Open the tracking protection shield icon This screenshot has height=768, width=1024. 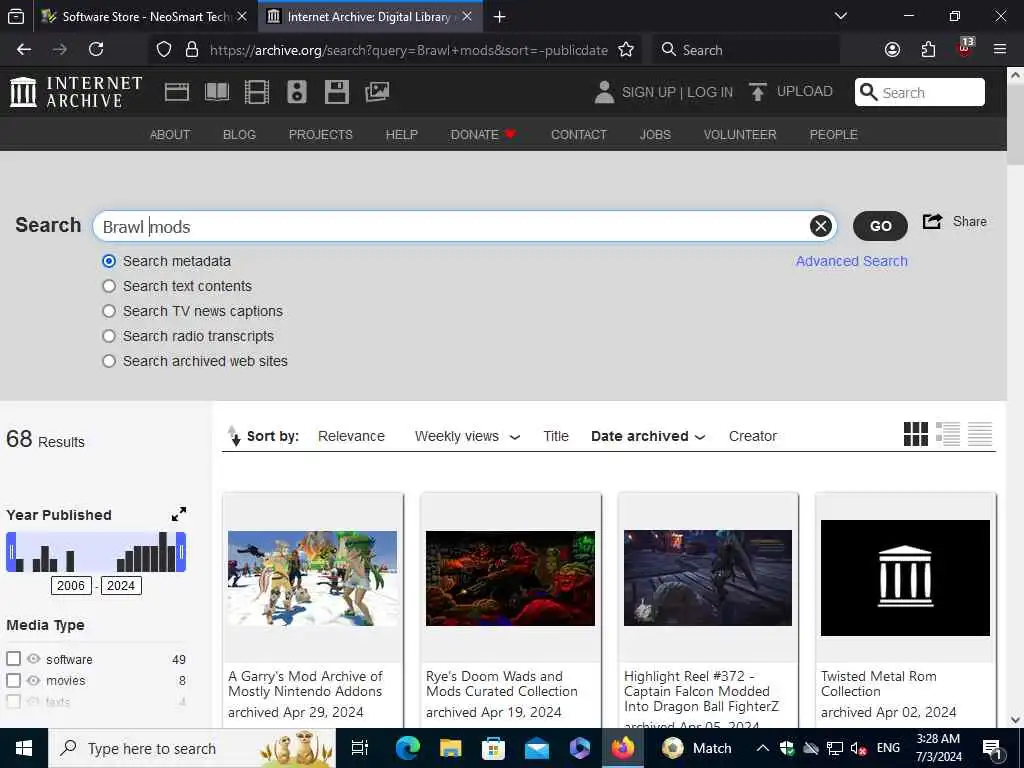click(164, 50)
